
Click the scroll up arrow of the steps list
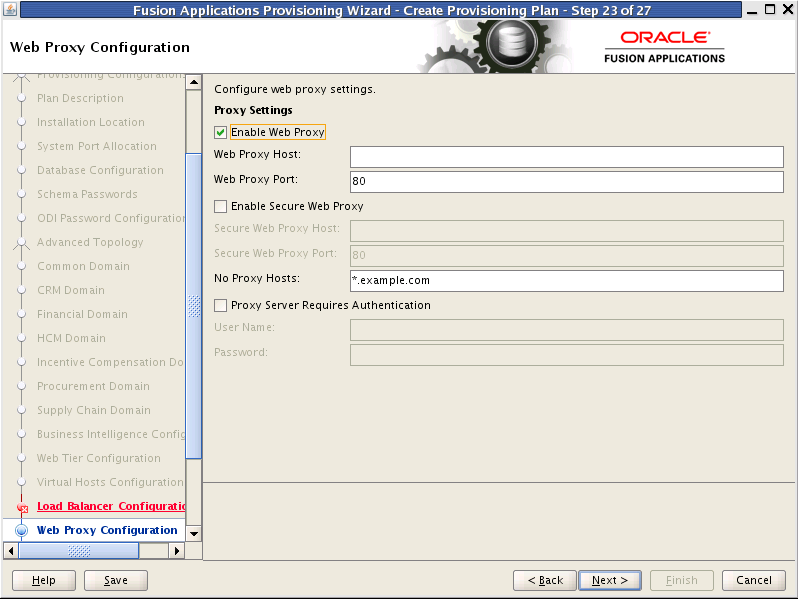194,82
